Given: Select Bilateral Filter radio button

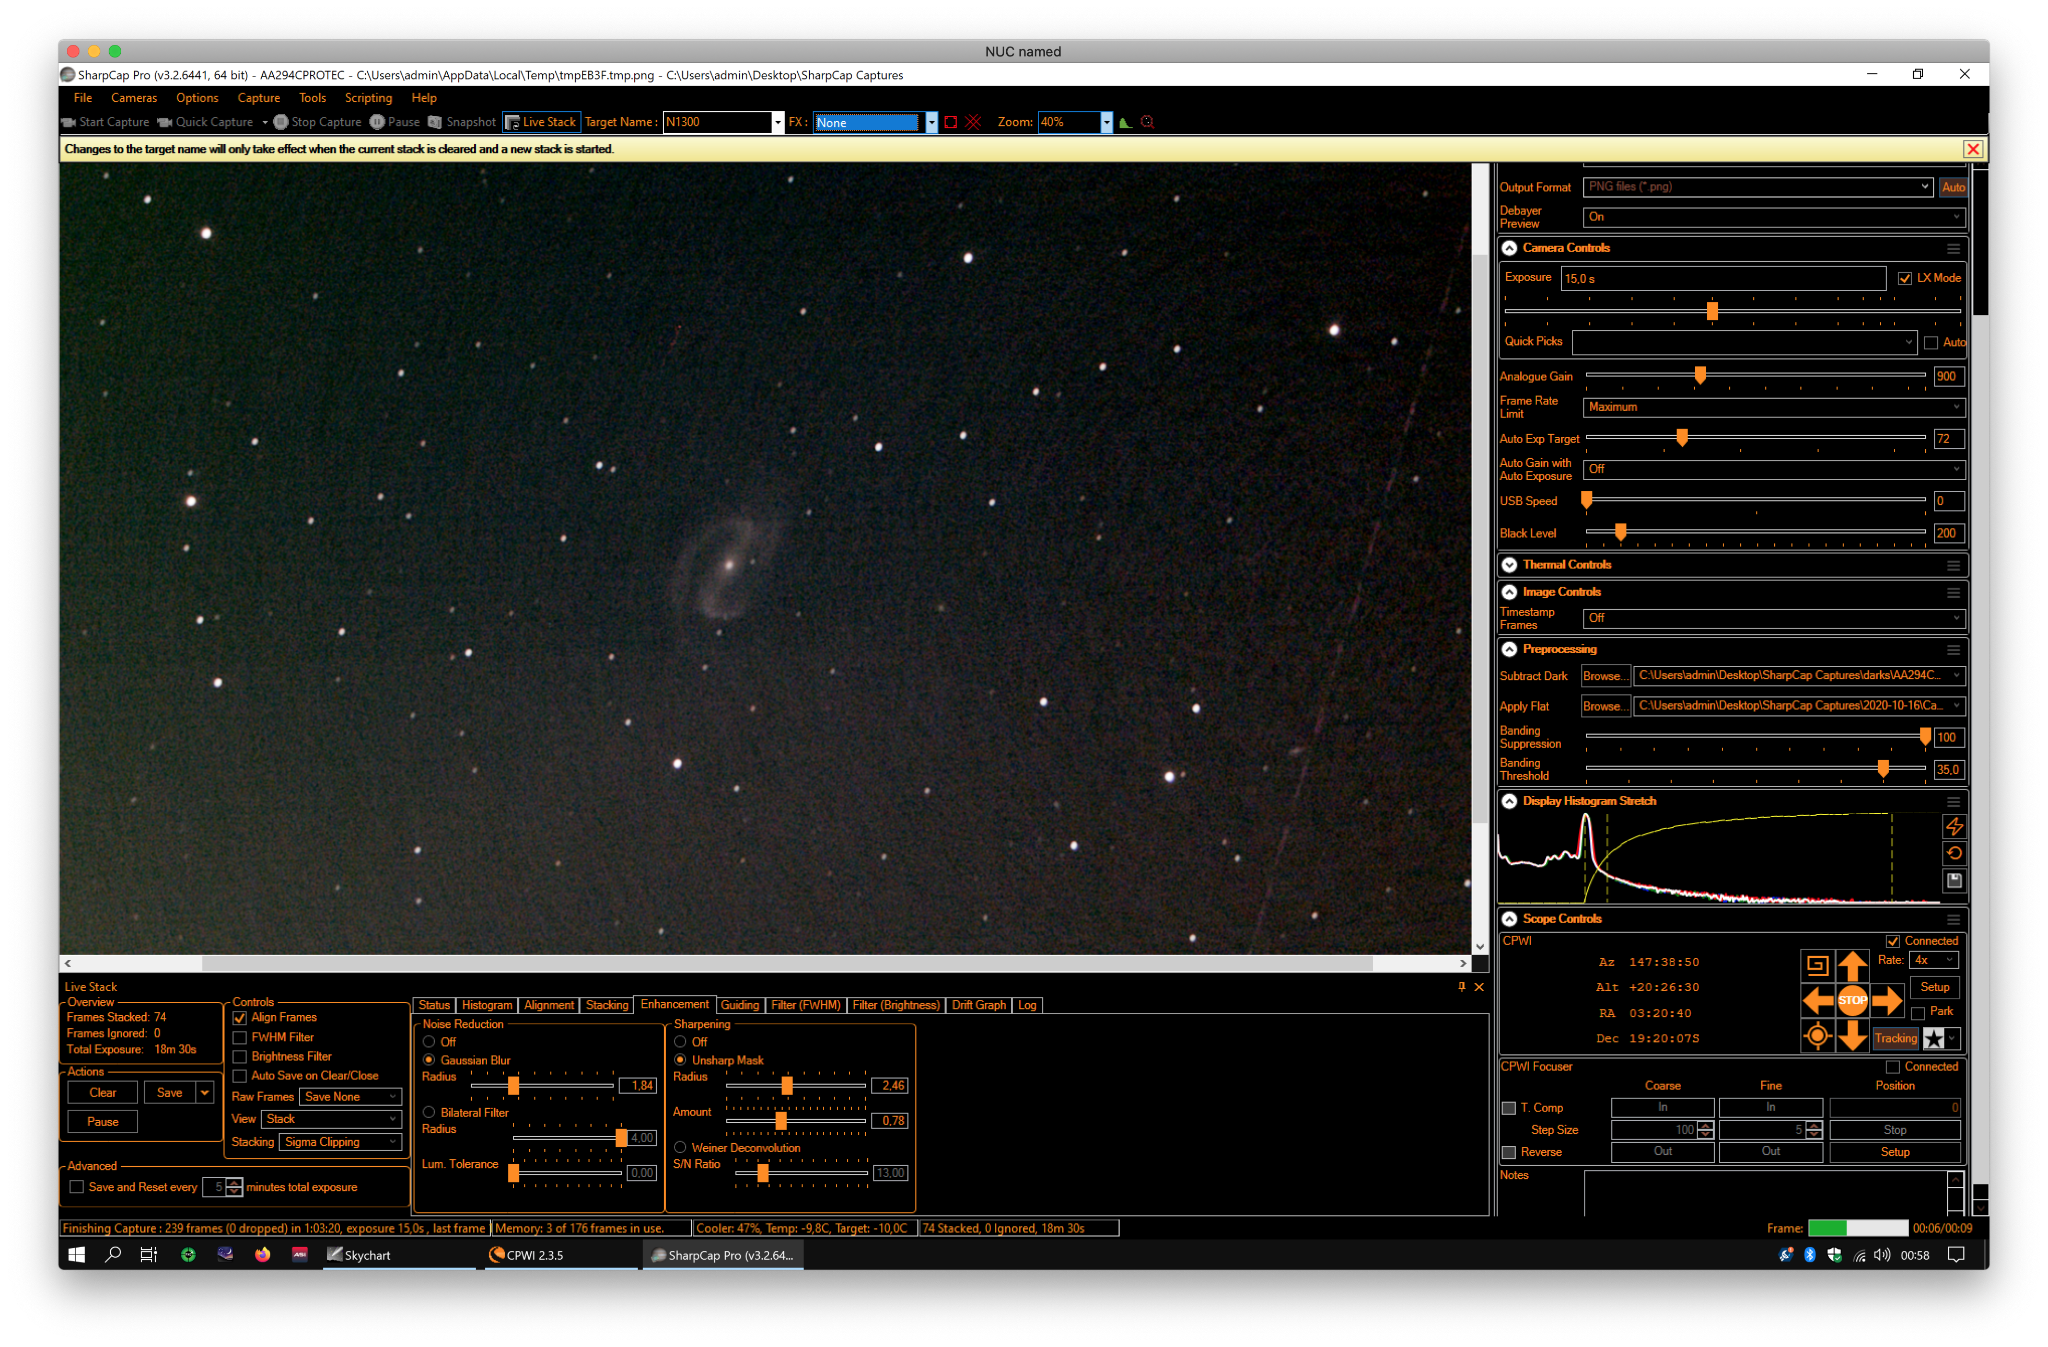Looking at the screenshot, I should 429,1112.
